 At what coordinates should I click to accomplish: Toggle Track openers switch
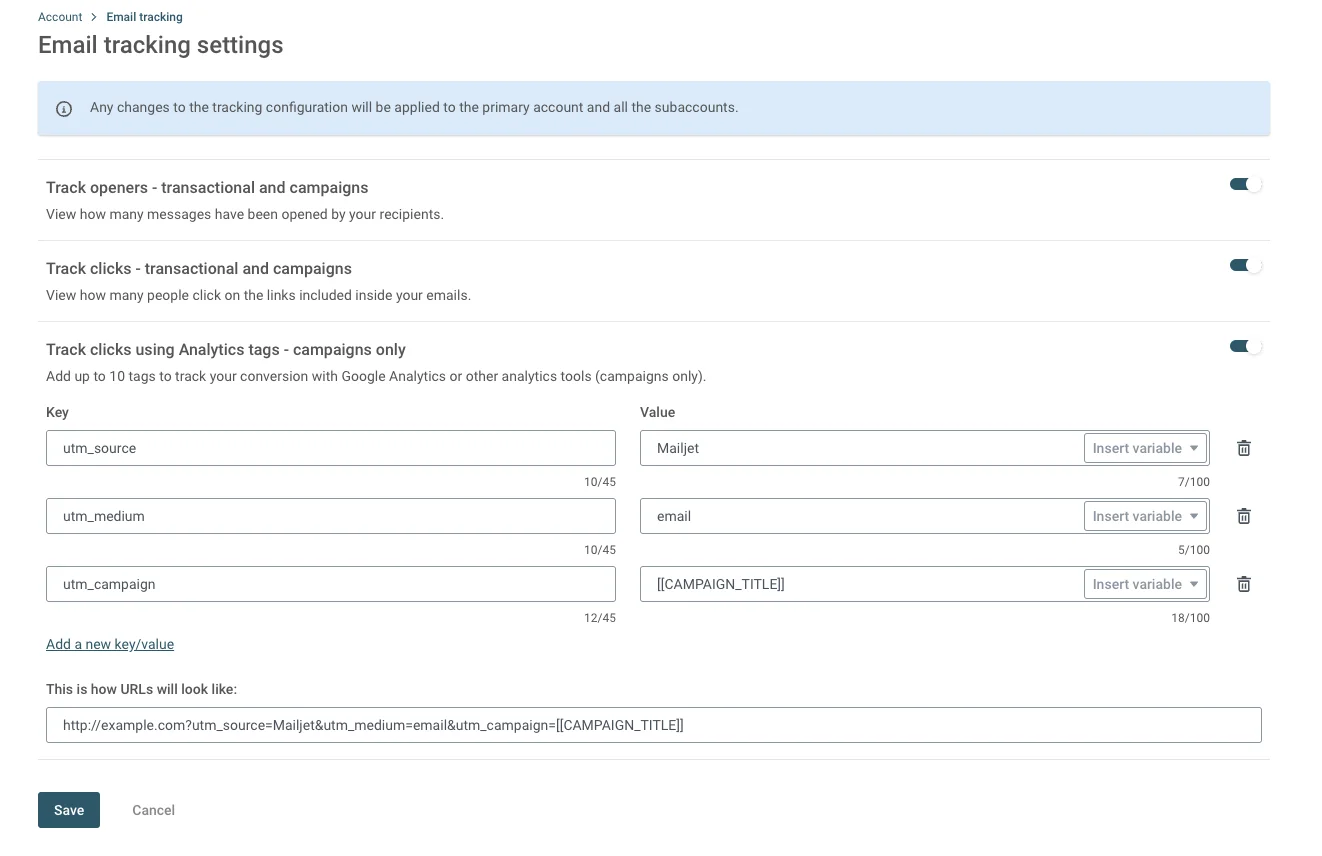1246,184
